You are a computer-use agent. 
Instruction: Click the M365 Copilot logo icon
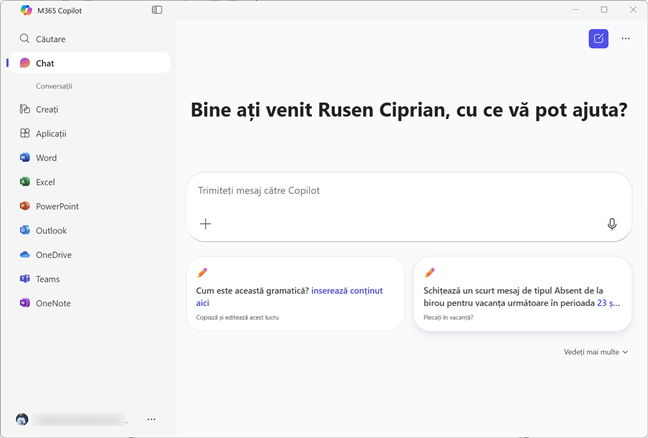[x=26, y=10]
